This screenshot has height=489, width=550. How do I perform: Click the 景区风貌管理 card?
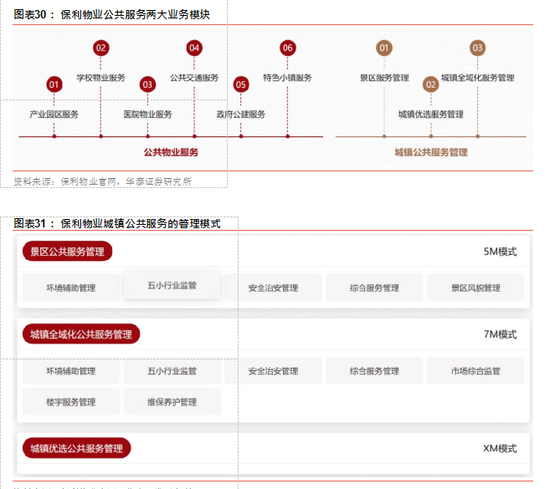pyautogui.click(x=476, y=288)
